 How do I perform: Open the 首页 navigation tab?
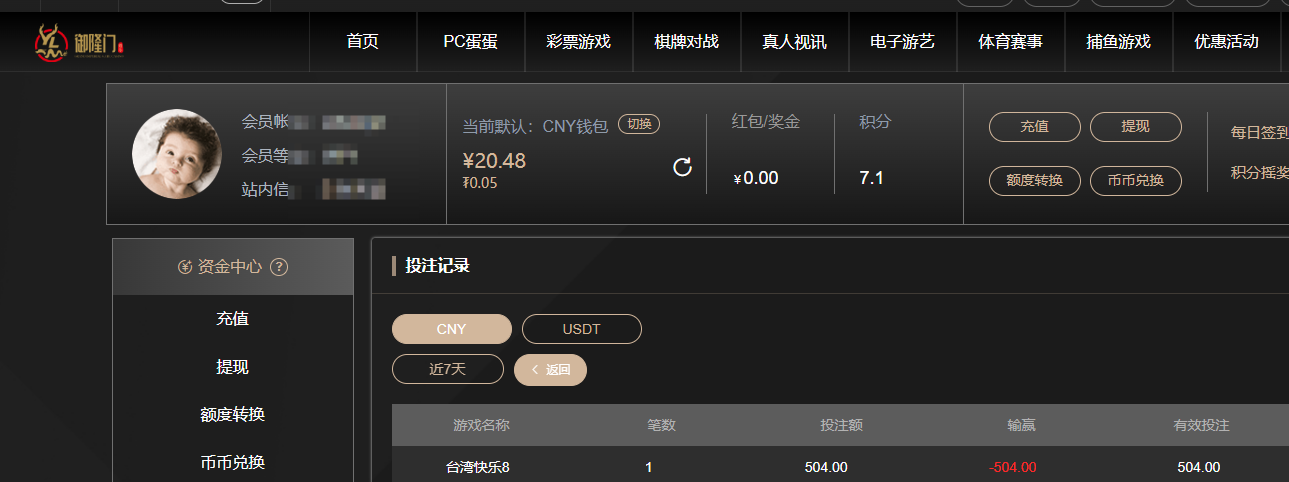point(363,42)
